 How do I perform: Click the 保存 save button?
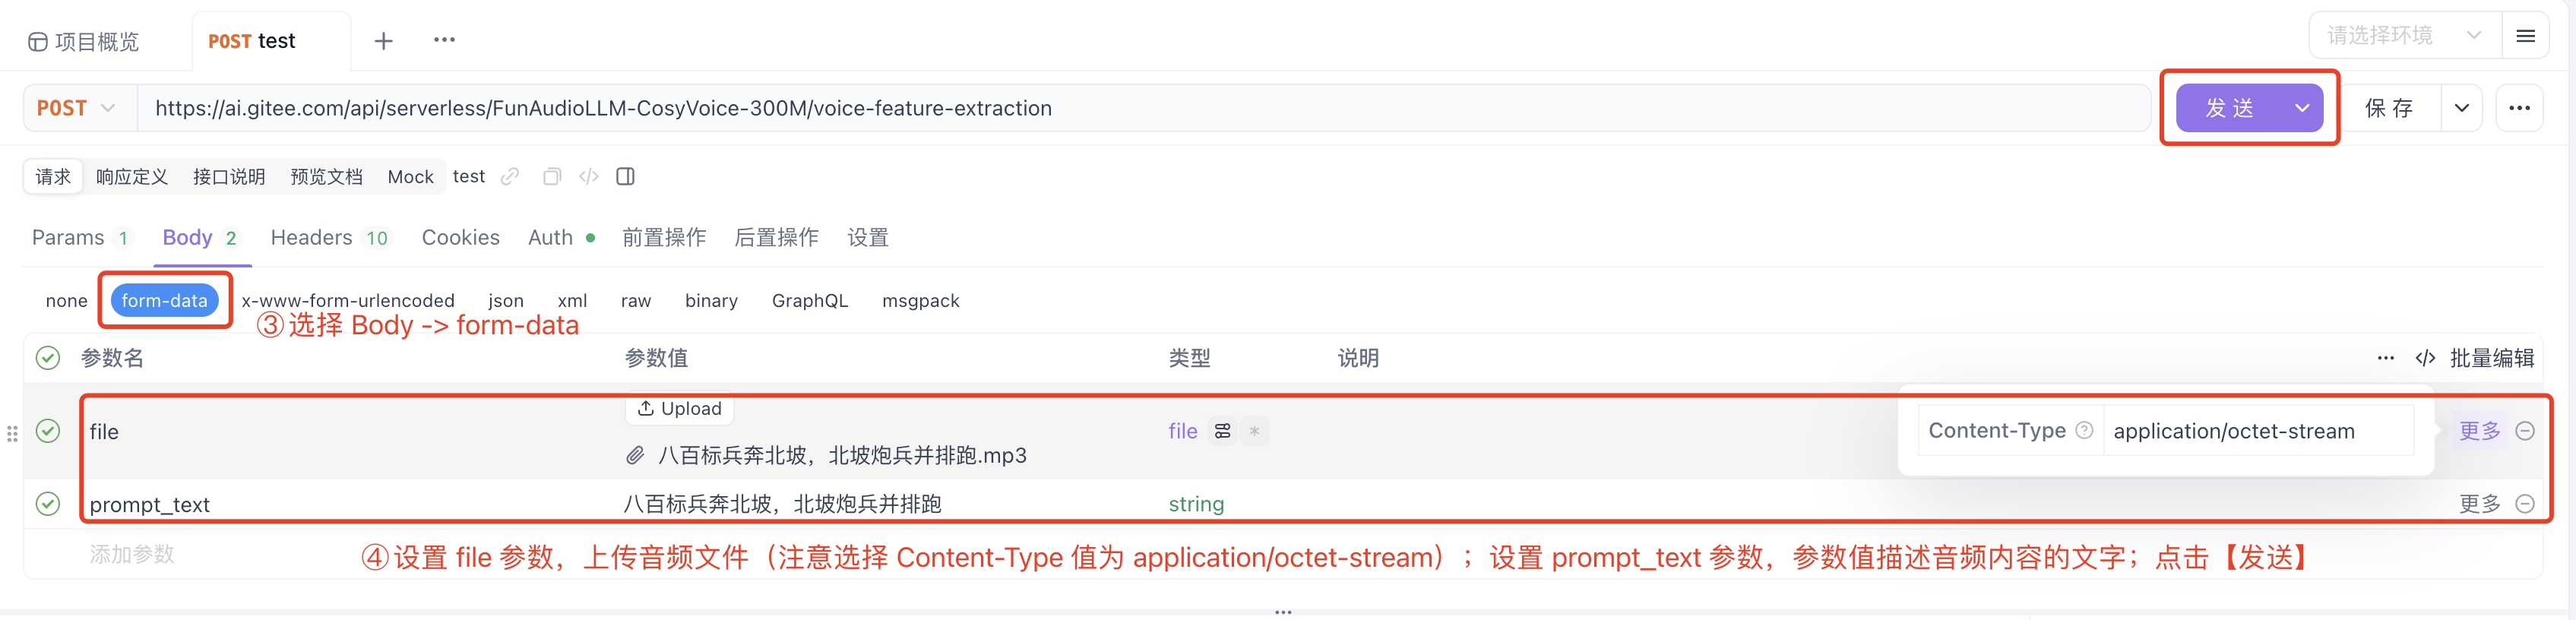(2389, 108)
